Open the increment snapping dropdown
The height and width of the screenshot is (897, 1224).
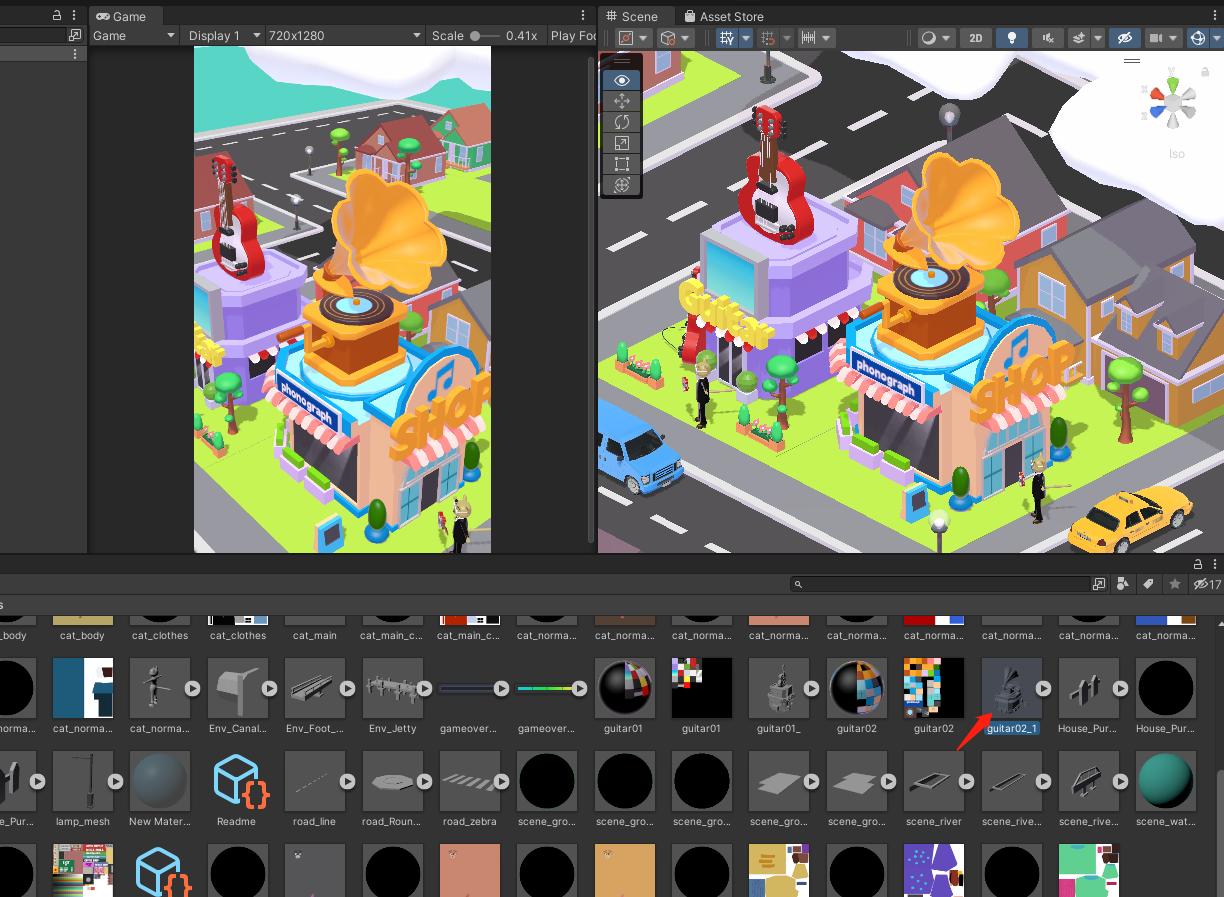pos(816,38)
